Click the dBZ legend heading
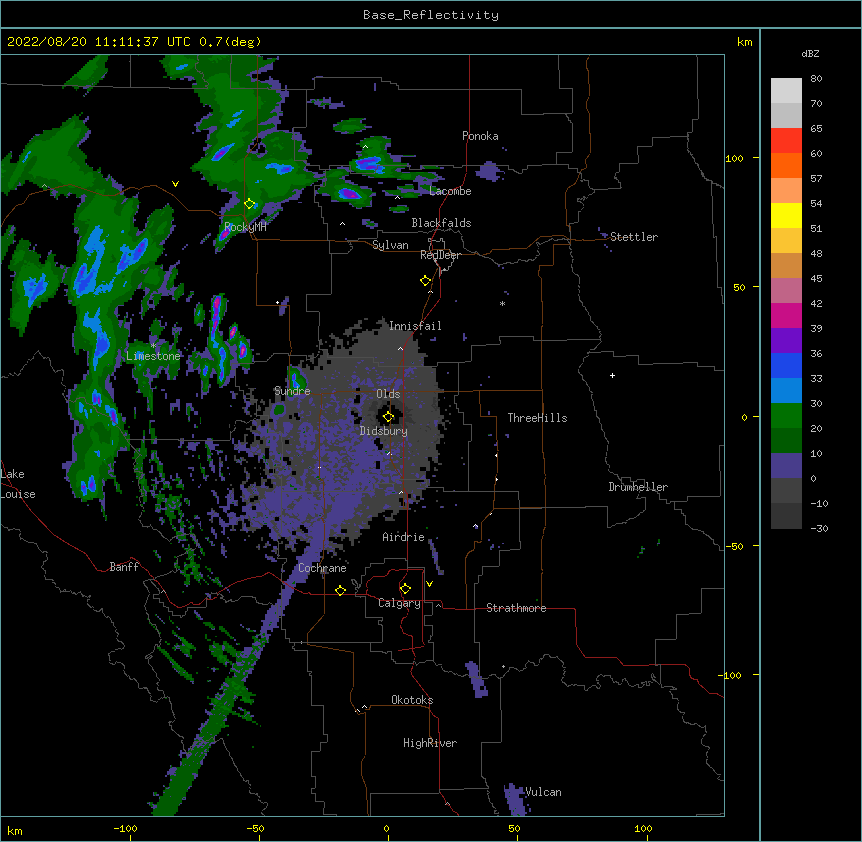Screen dimensions: 862x842 click(x=810, y=53)
